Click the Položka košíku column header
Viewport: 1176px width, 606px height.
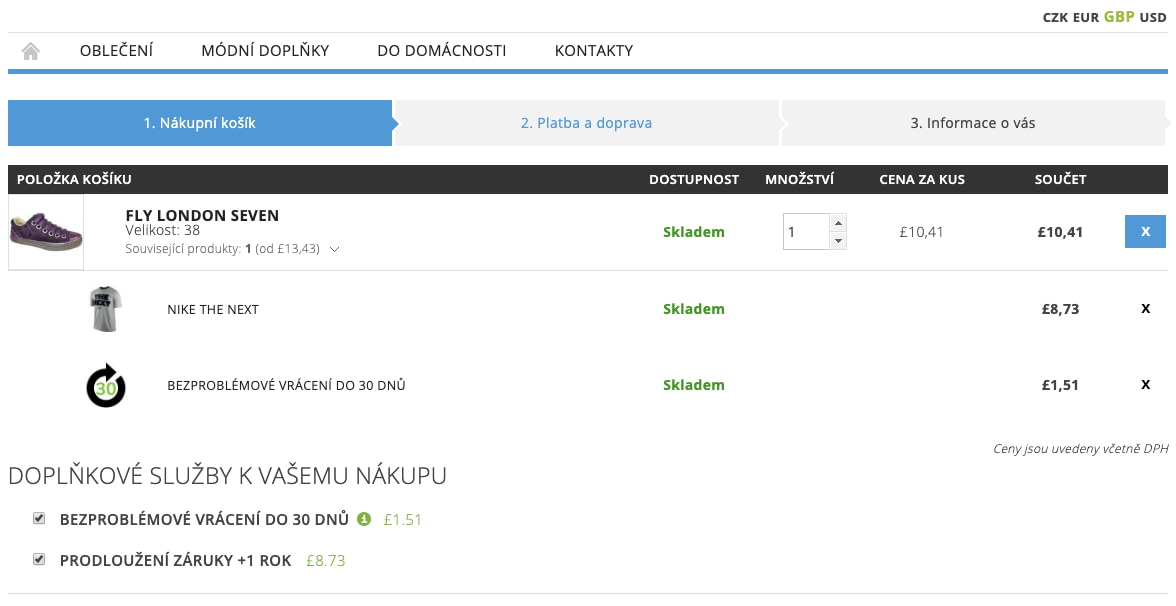(74, 179)
